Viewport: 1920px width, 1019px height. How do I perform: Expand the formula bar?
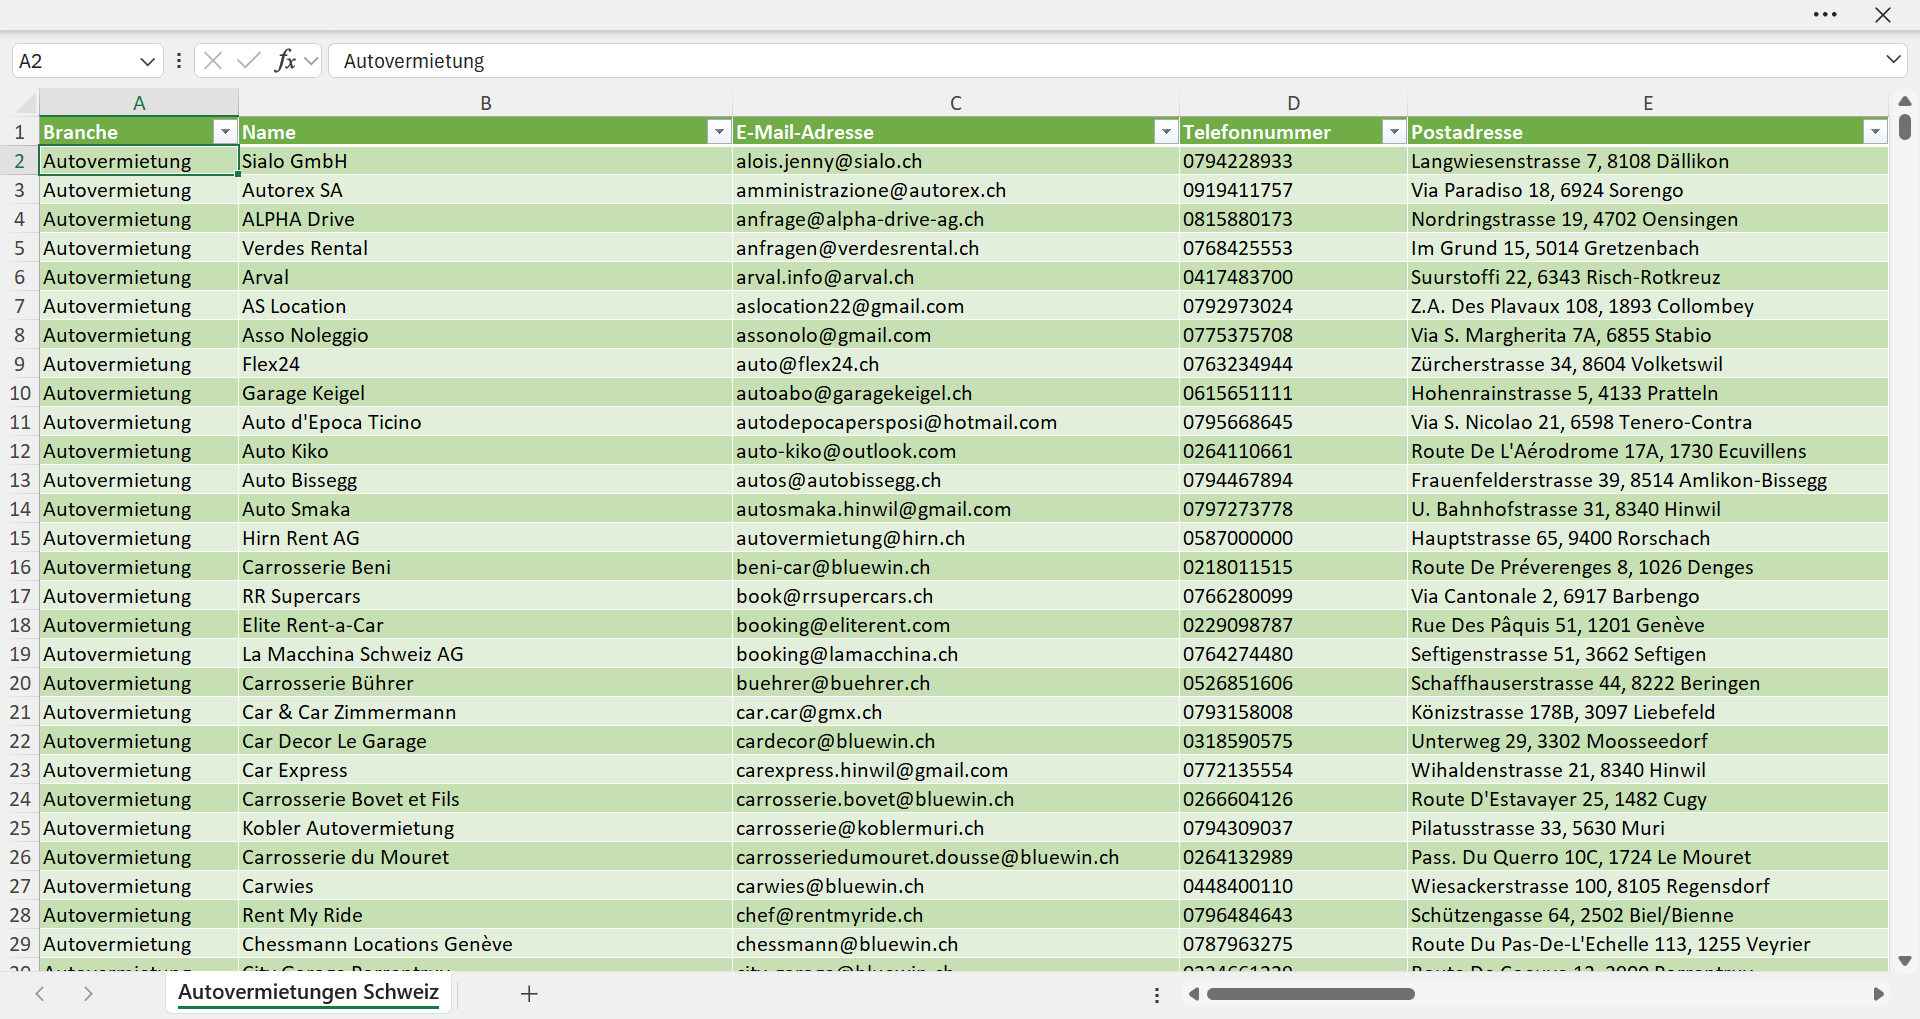point(1893,60)
